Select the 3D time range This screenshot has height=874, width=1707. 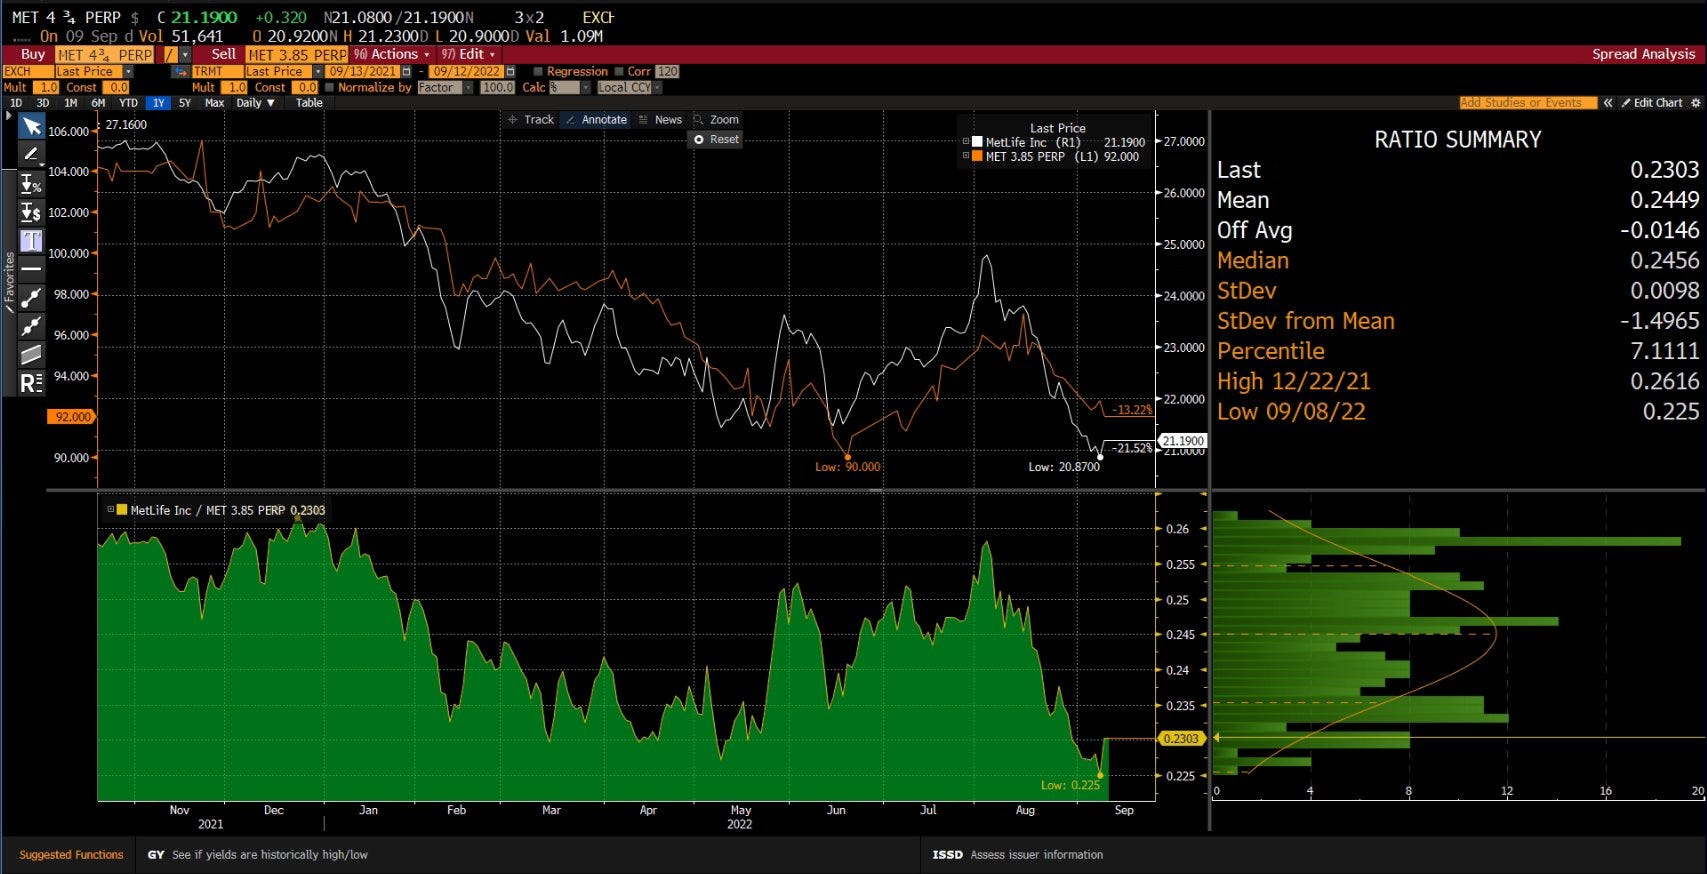pyautogui.click(x=43, y=103)
